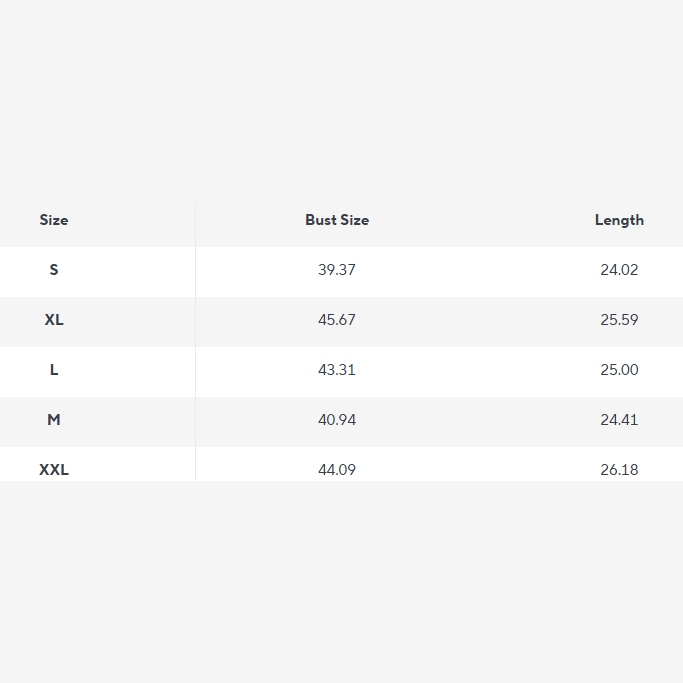This screenshot has width=683, height=683.
Task: Click bust size value 44.09
Action: point(337,469)
